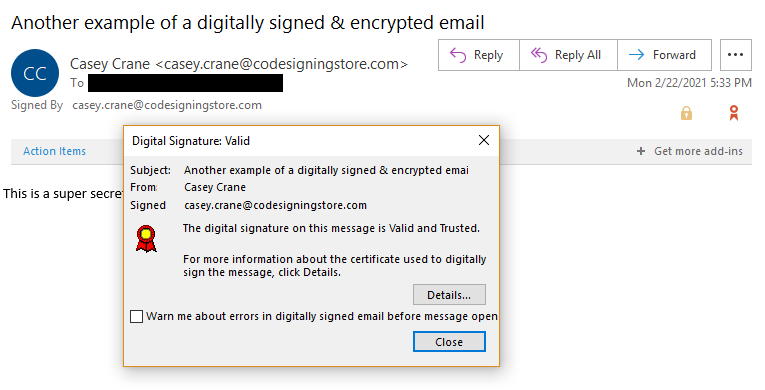
Task: Click the red rosette icon inside the dialog
Action: pos(146,239)
